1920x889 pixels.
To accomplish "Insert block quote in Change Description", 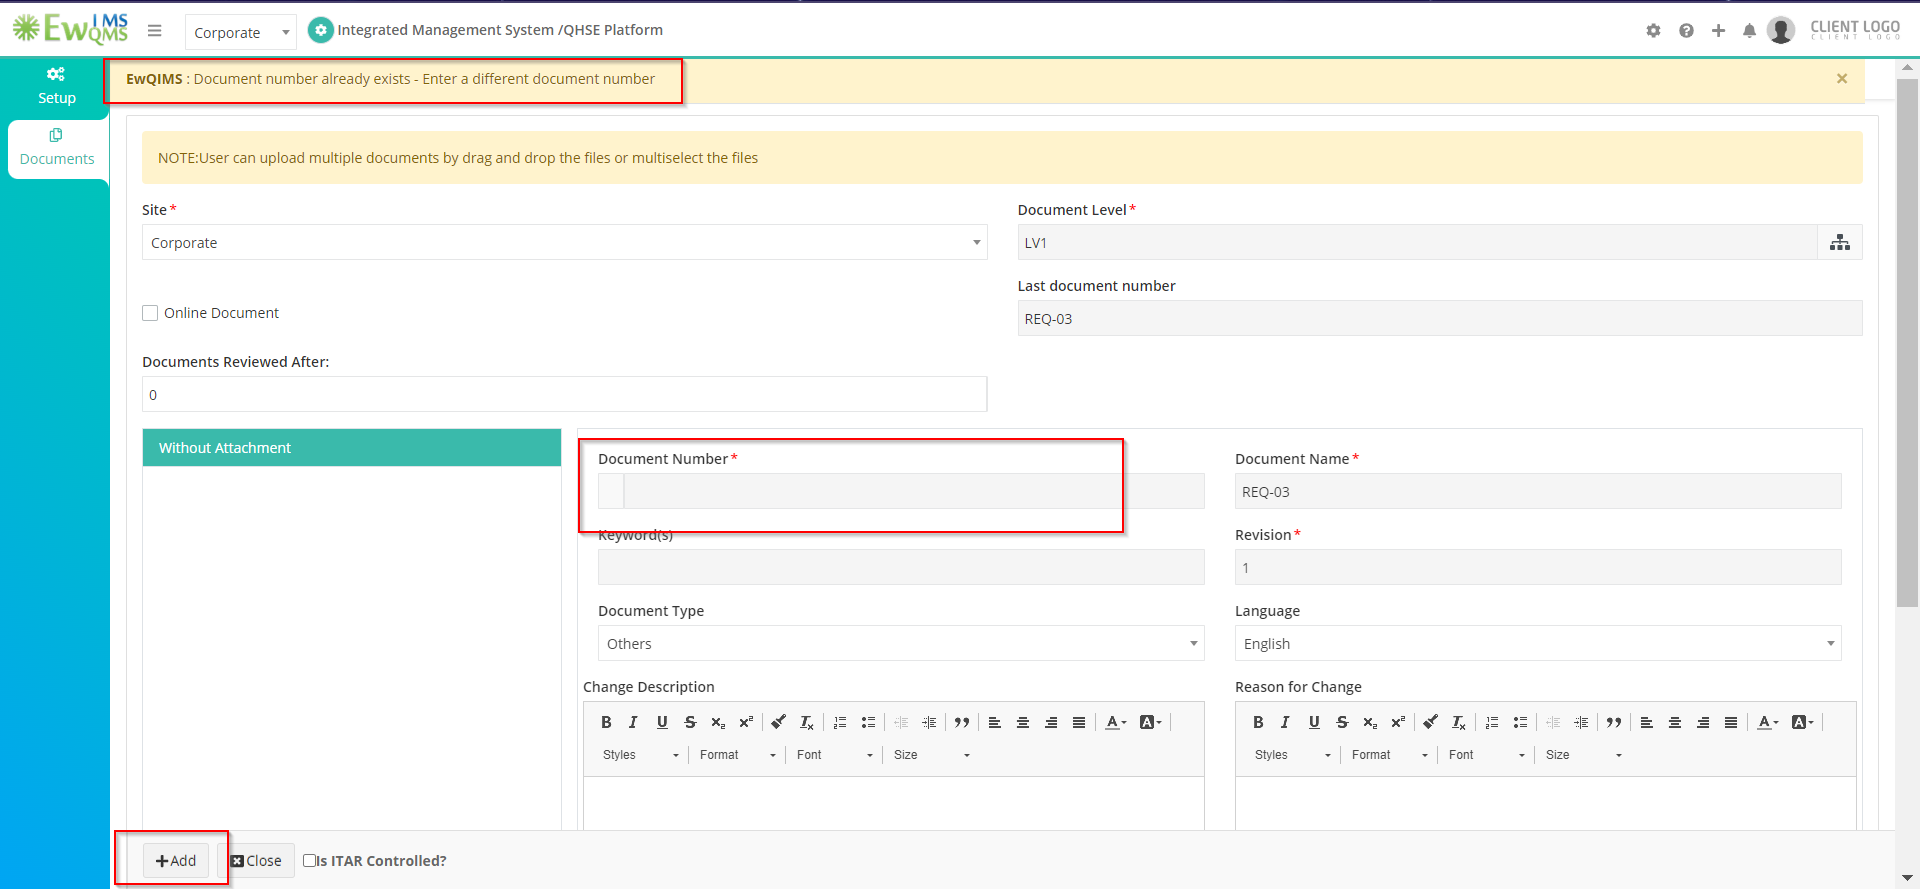I will pos(962,722).
